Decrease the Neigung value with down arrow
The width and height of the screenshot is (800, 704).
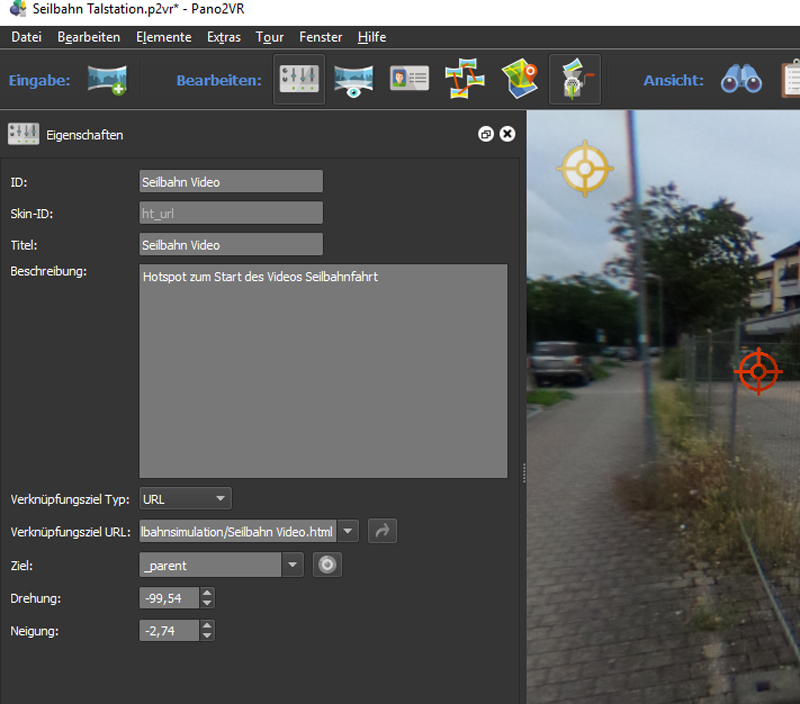207,635
